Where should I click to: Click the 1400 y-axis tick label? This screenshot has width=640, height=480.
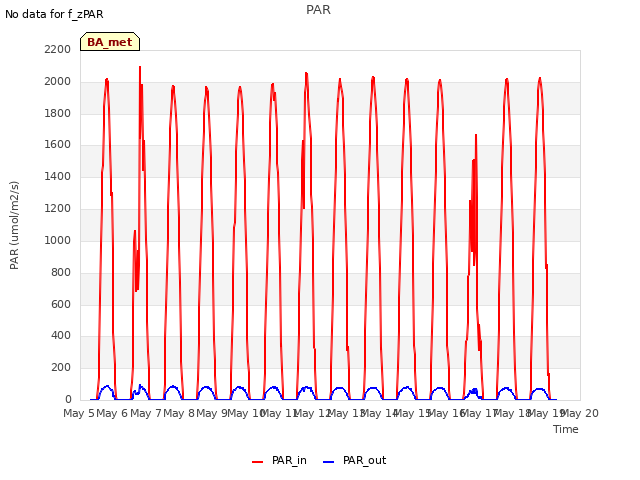[x=58, y=176]
